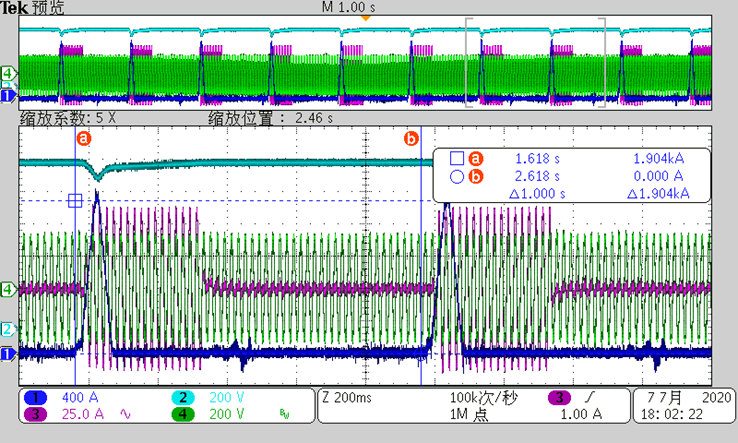Image resolution: width=738 pixels, height=443 pixels.
Task: Click channel 1 blue badge in bottom bar
Action: [x=33, y=398]
